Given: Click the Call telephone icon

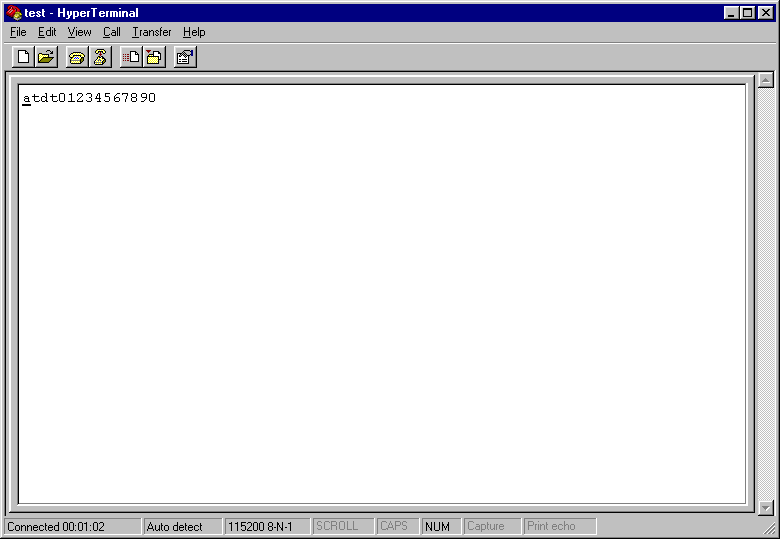Looking at the screenshot, I should [77, 57].
